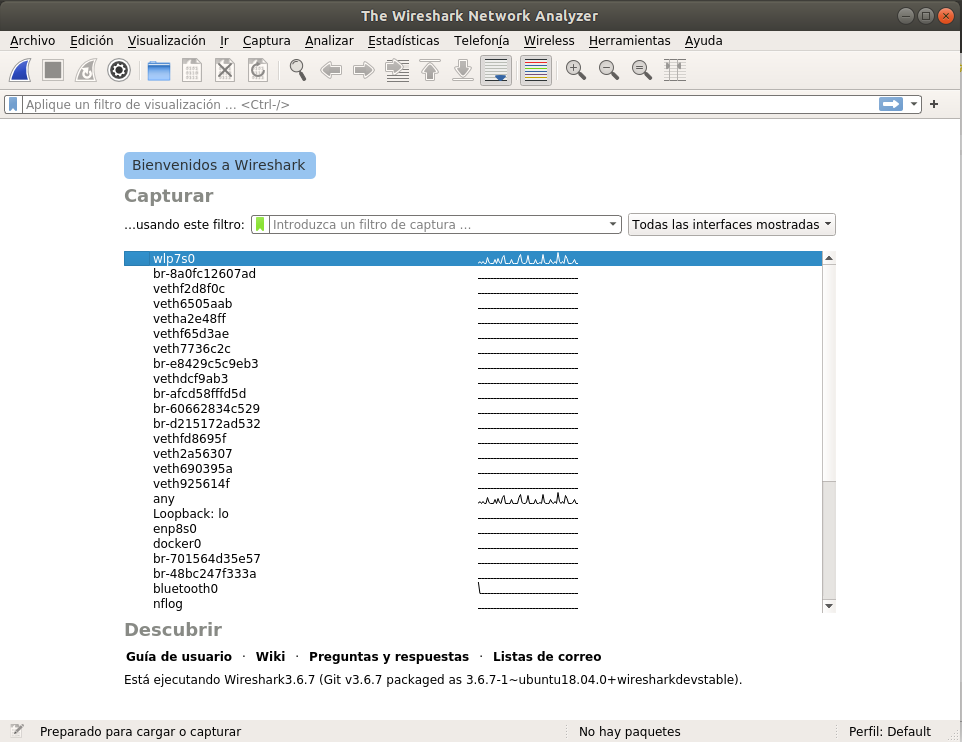Go forward in packet history
This screenshot has width=962, height=742.
[364, 70]
